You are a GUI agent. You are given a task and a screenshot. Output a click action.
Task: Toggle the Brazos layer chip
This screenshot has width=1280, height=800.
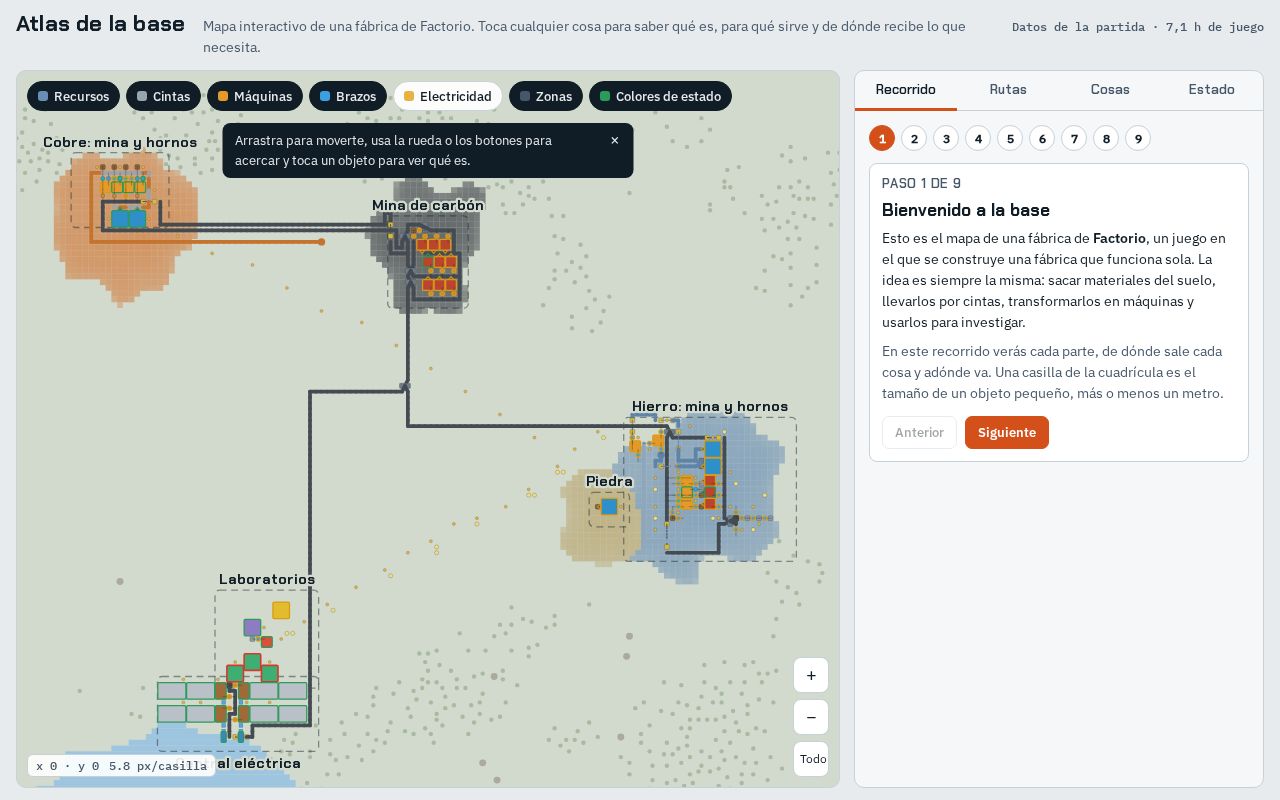point(348,96)
